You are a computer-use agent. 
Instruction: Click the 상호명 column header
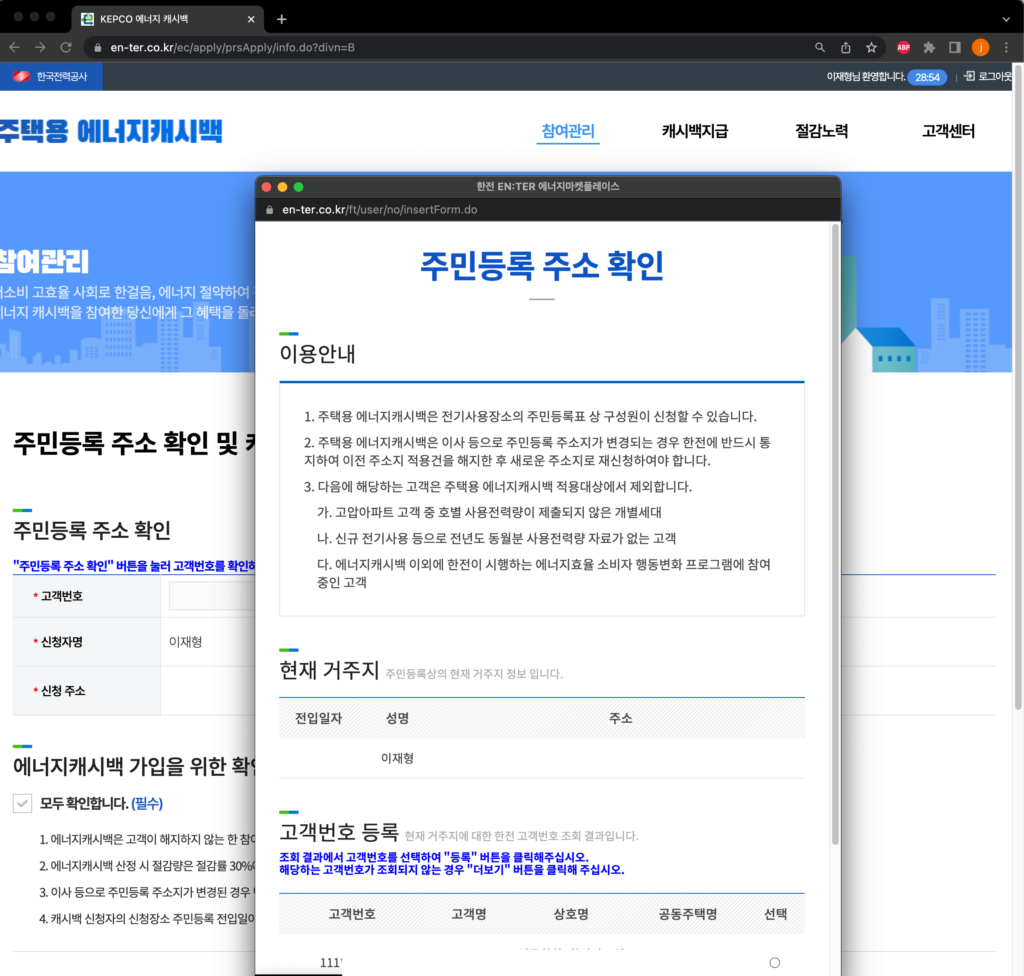571,914
